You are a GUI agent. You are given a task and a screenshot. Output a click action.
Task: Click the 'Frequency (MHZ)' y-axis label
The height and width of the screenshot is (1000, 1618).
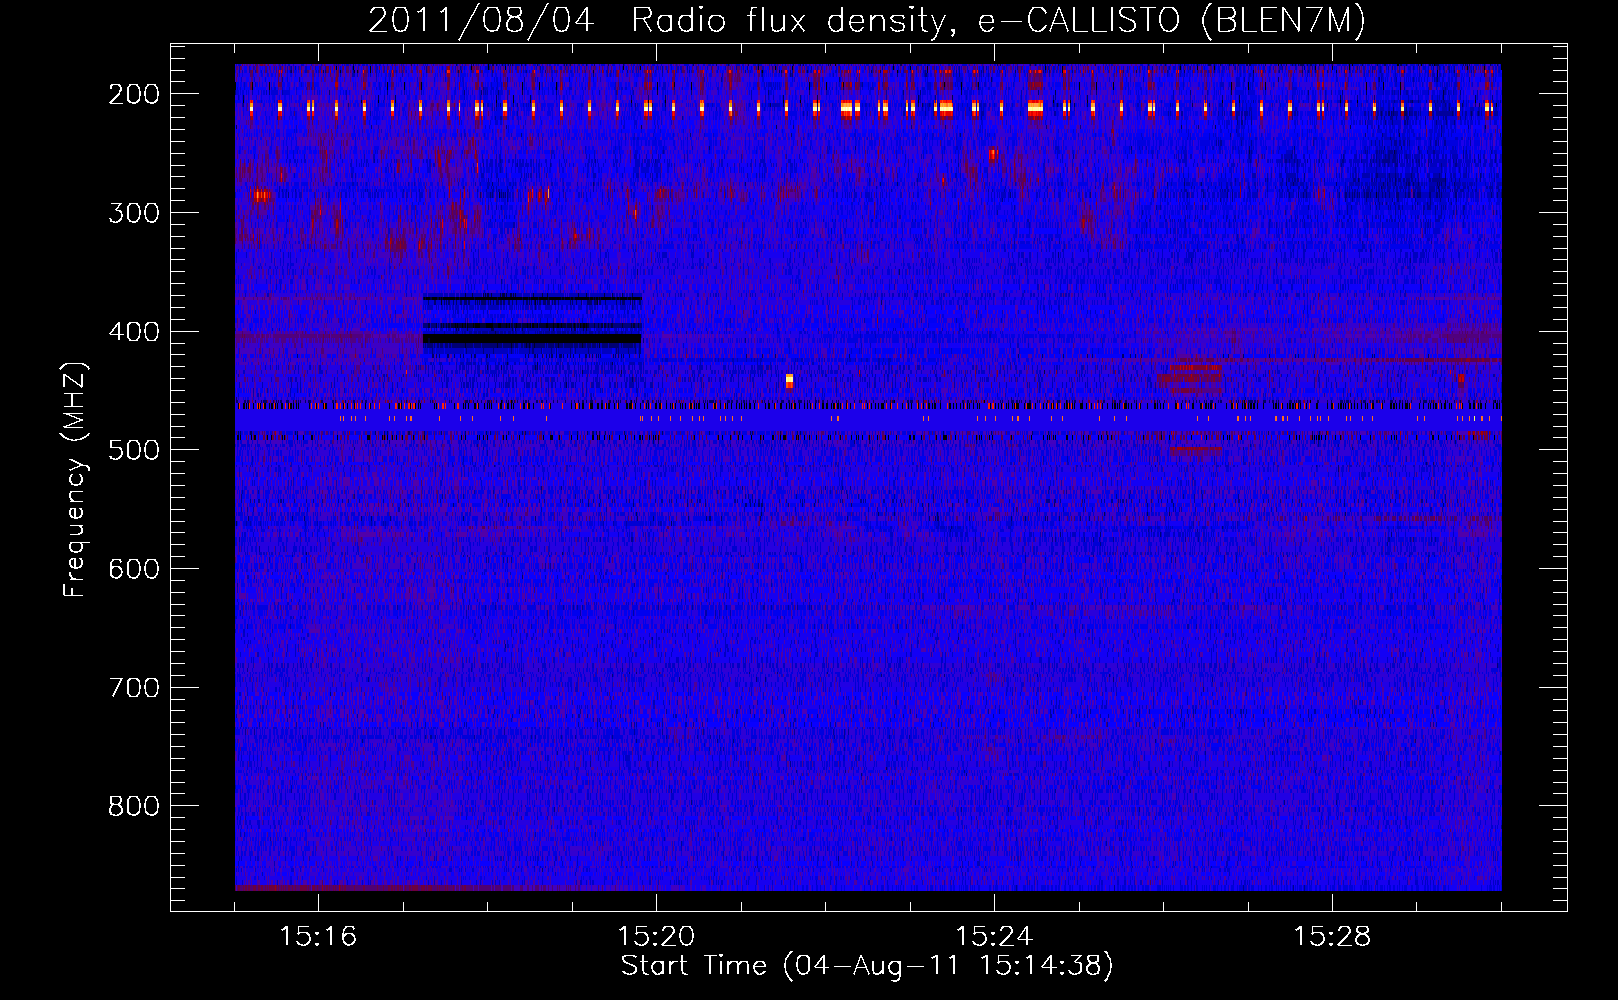[x=75, y=480]
